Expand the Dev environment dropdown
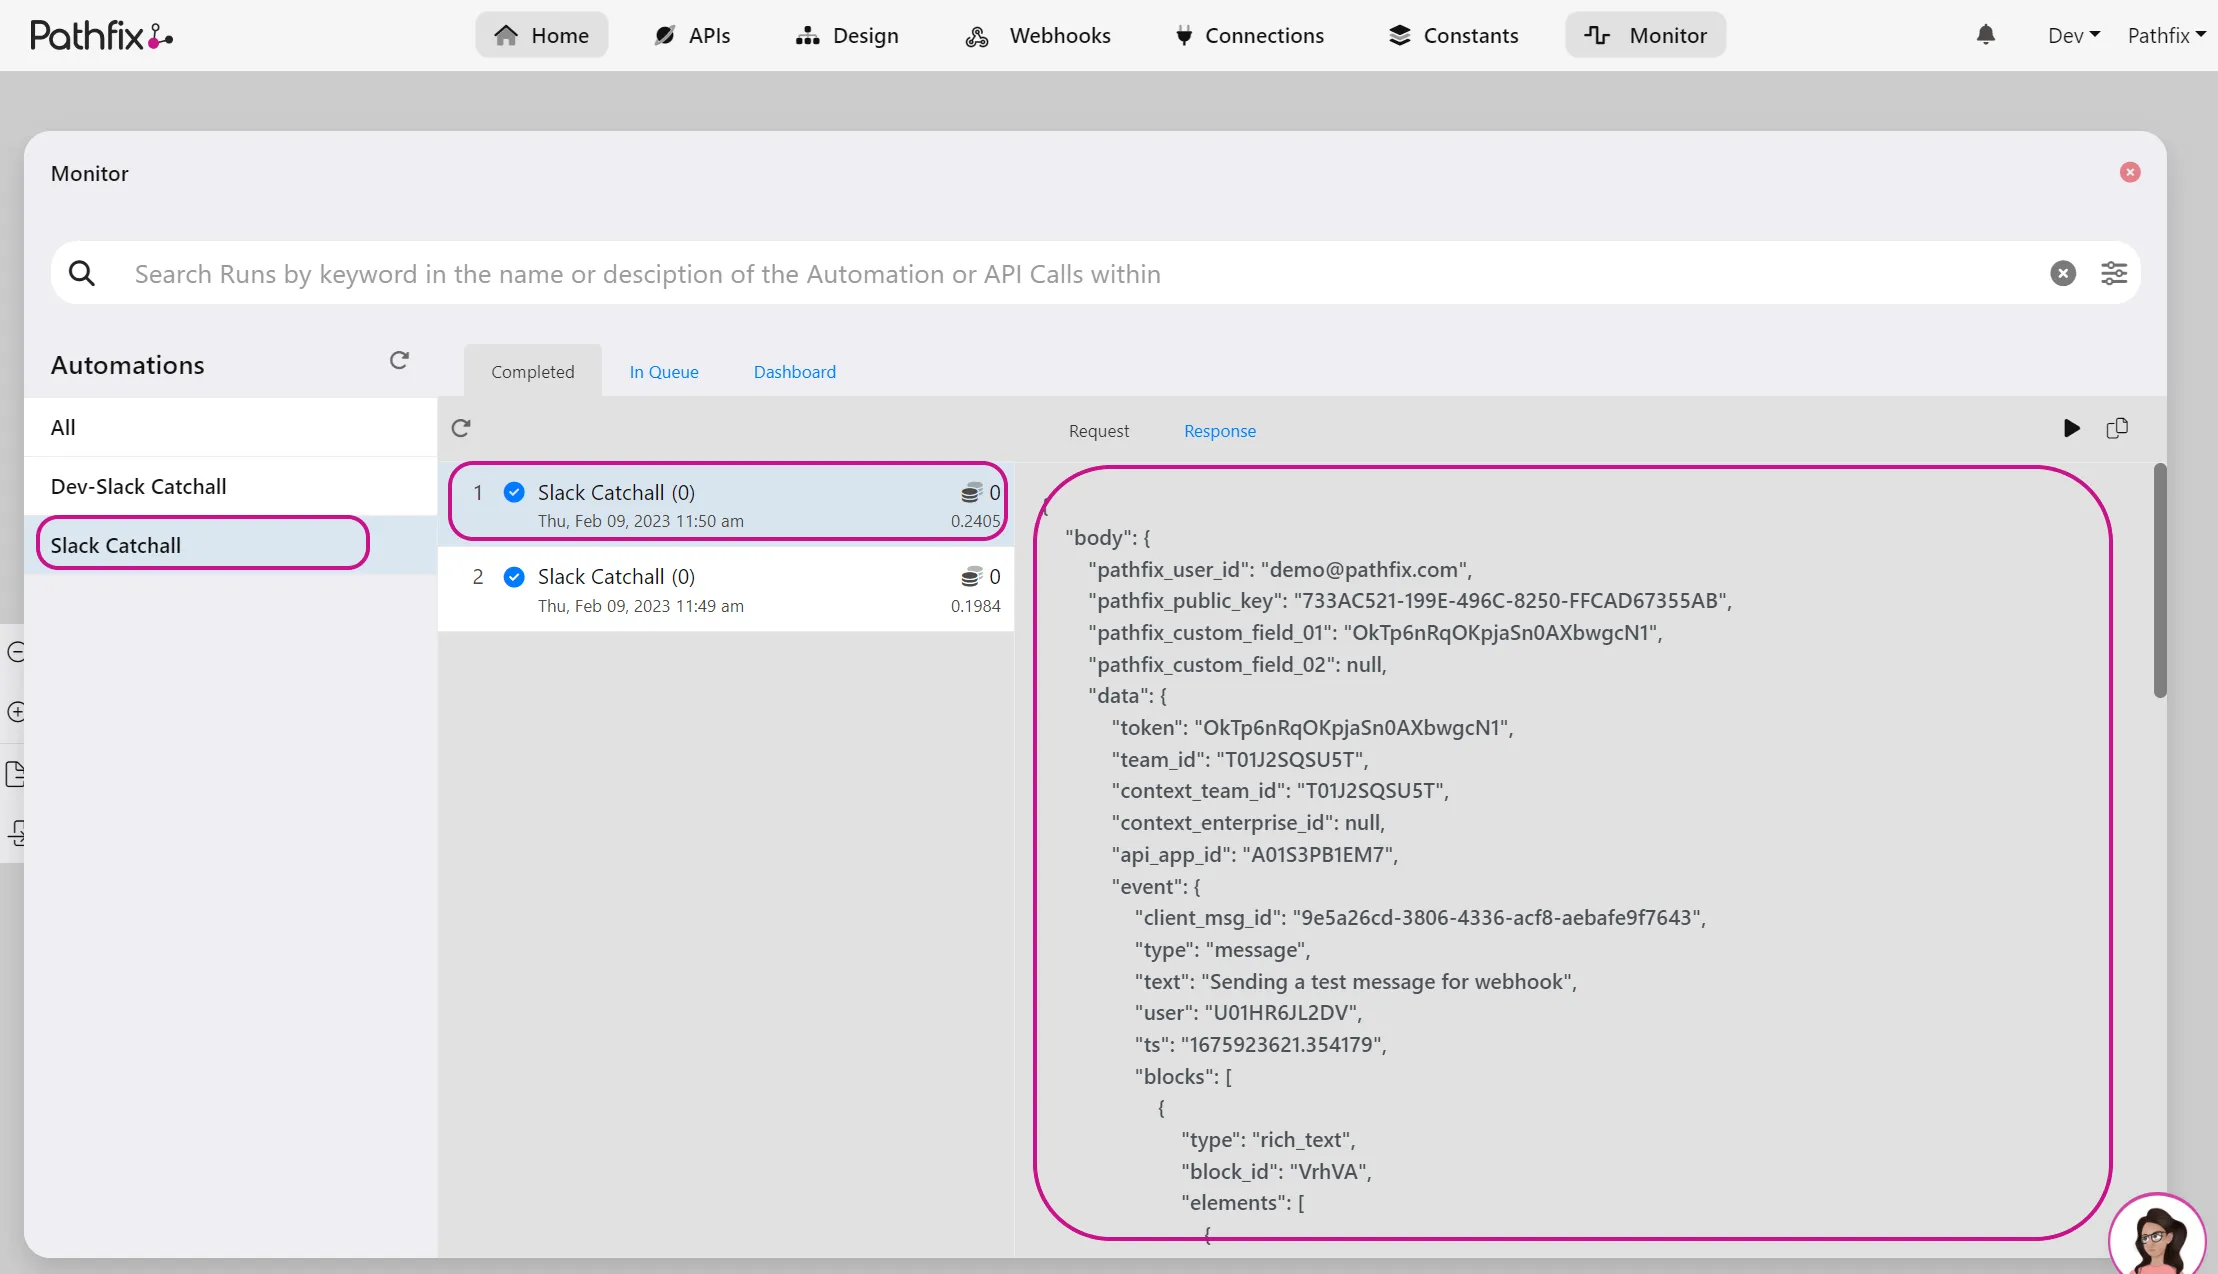 (2074, 35)
